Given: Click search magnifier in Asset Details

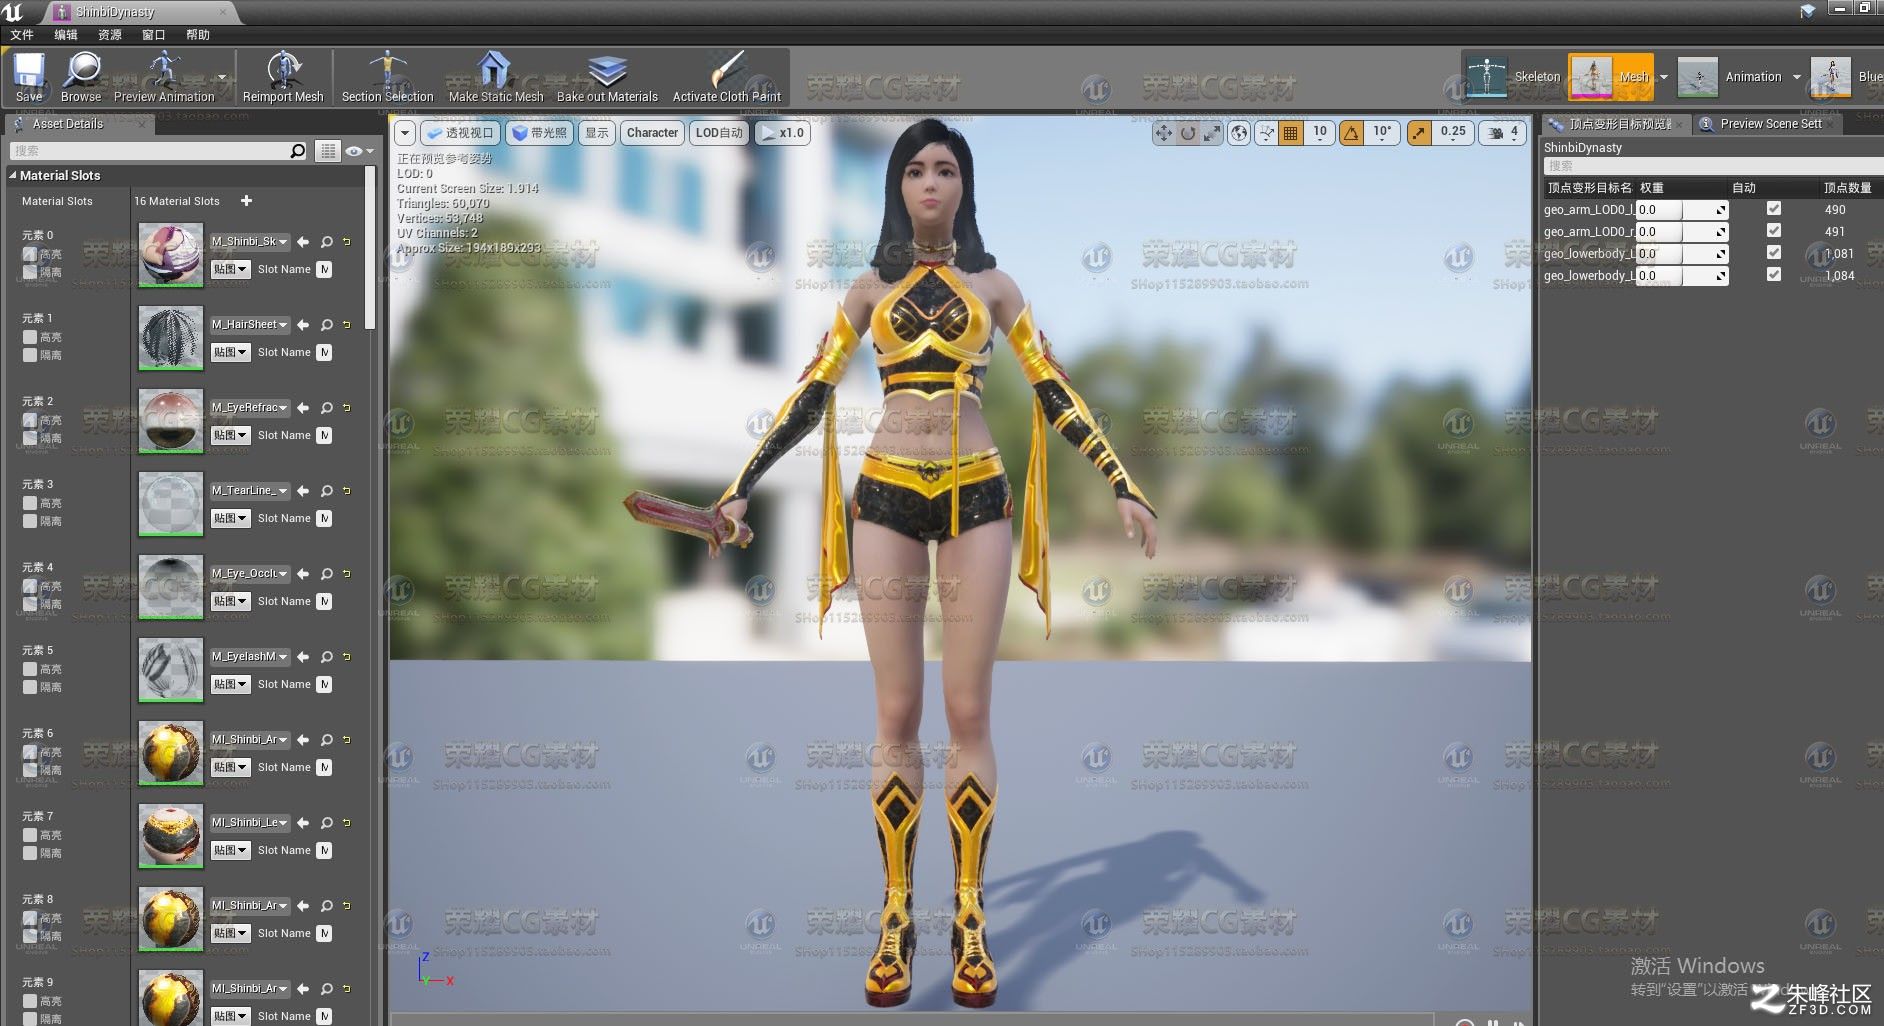Looking at the screenshot, I should 297,151.
